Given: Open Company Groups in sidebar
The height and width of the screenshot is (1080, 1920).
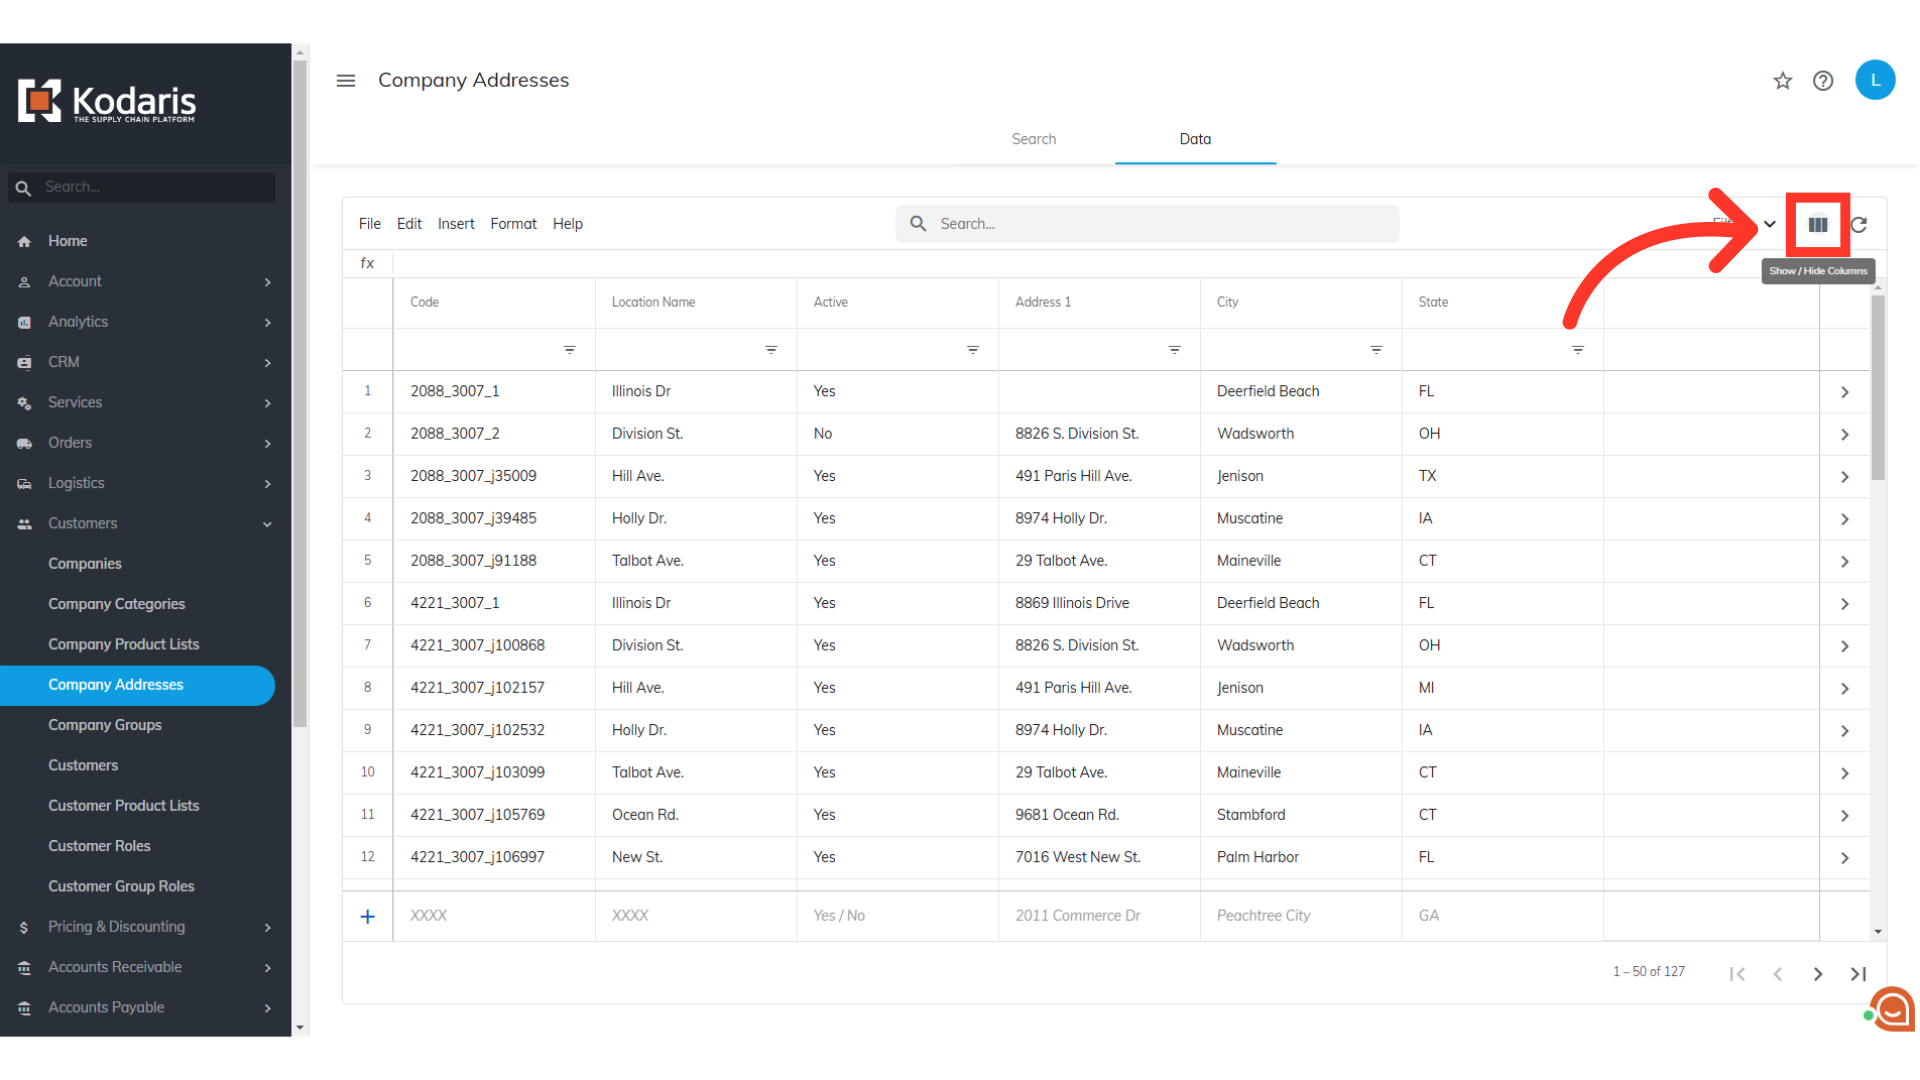Looking at the screenshot, I should coord(105,725).
